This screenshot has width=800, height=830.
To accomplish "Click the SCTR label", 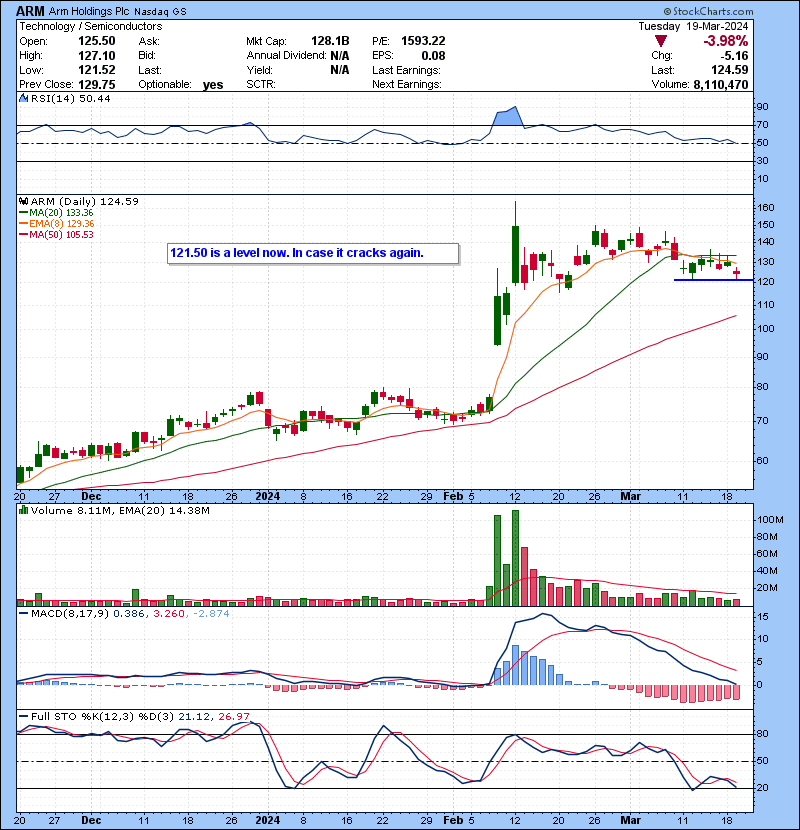I will tap(261, 85).
